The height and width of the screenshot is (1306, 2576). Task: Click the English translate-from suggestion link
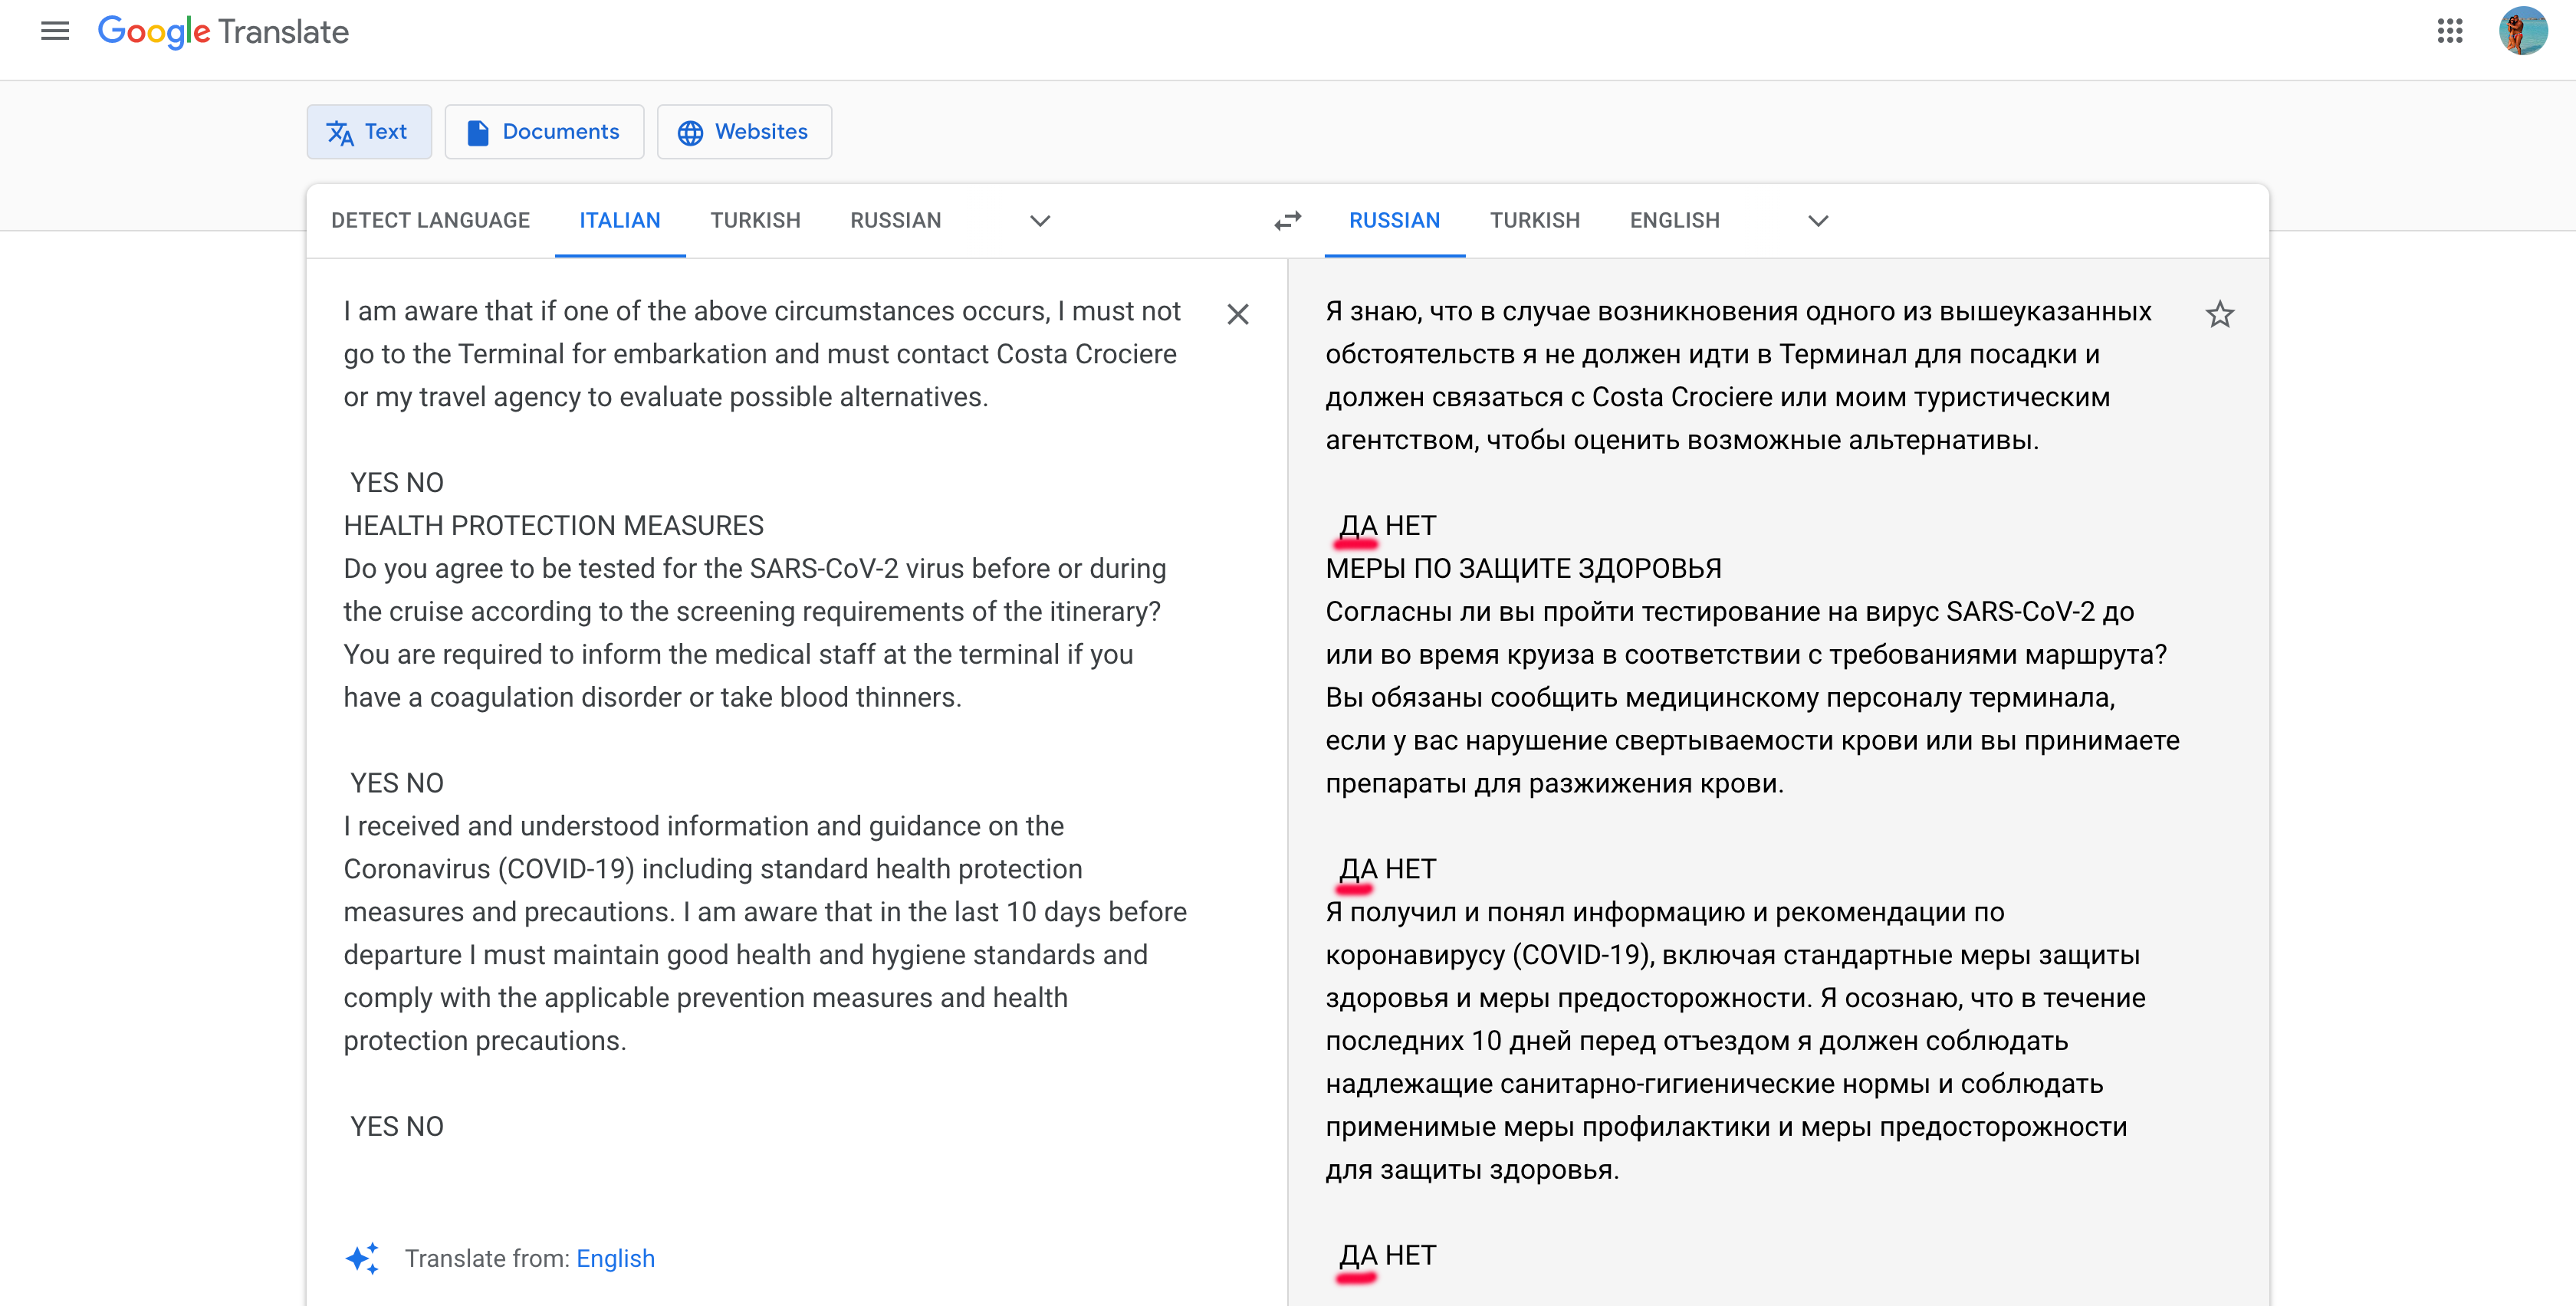616,1258
